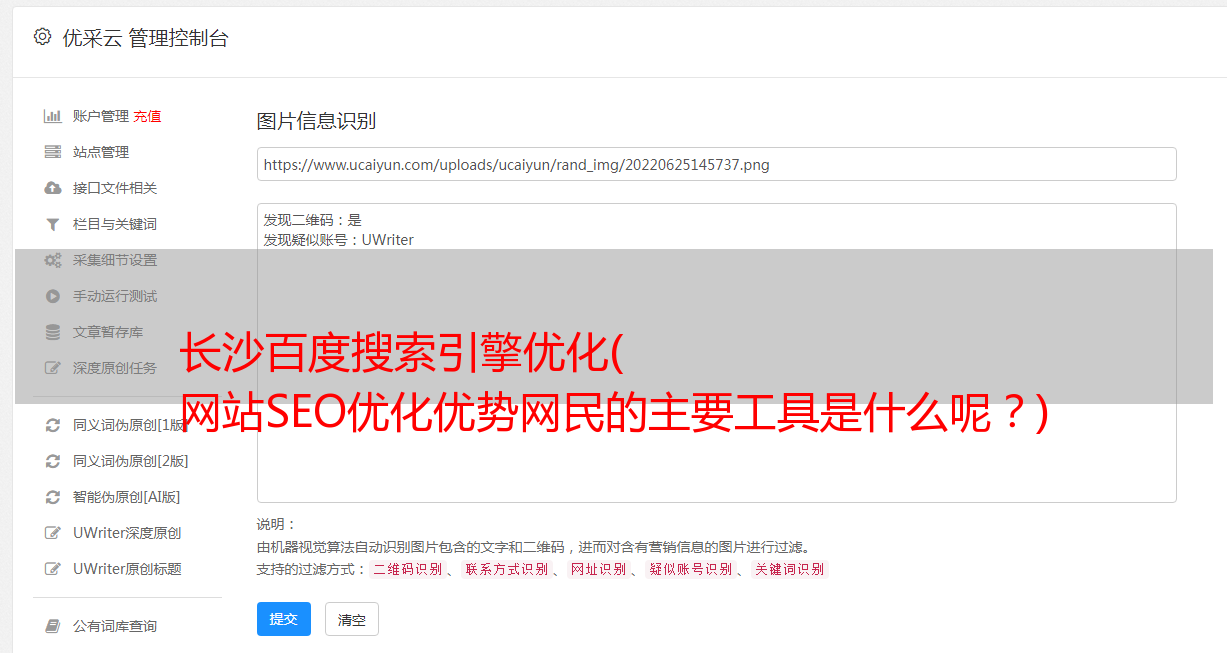Click the refresh icon for 同义词伪原创[1版]
Viewport: 1227px width, 653px height.
tap(53, 425)
